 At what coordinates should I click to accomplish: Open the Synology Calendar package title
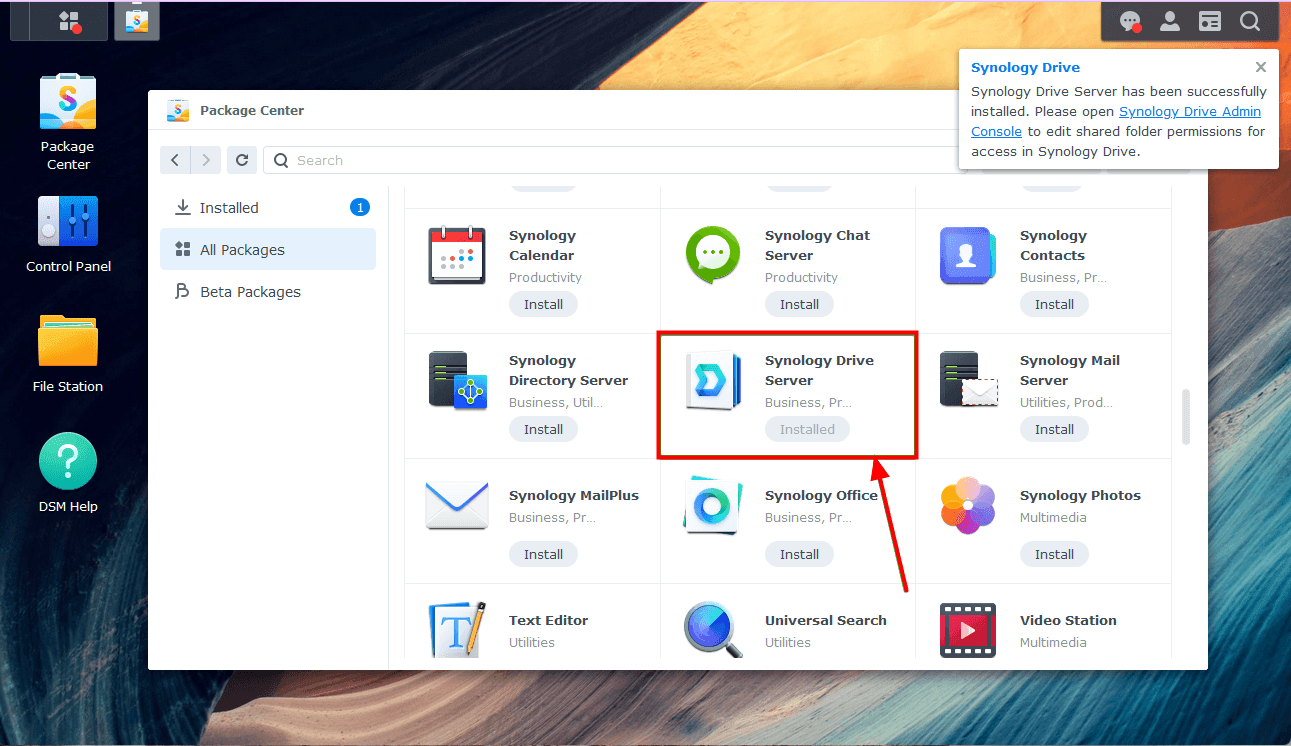pyautogui.click(x=543, y=246)
